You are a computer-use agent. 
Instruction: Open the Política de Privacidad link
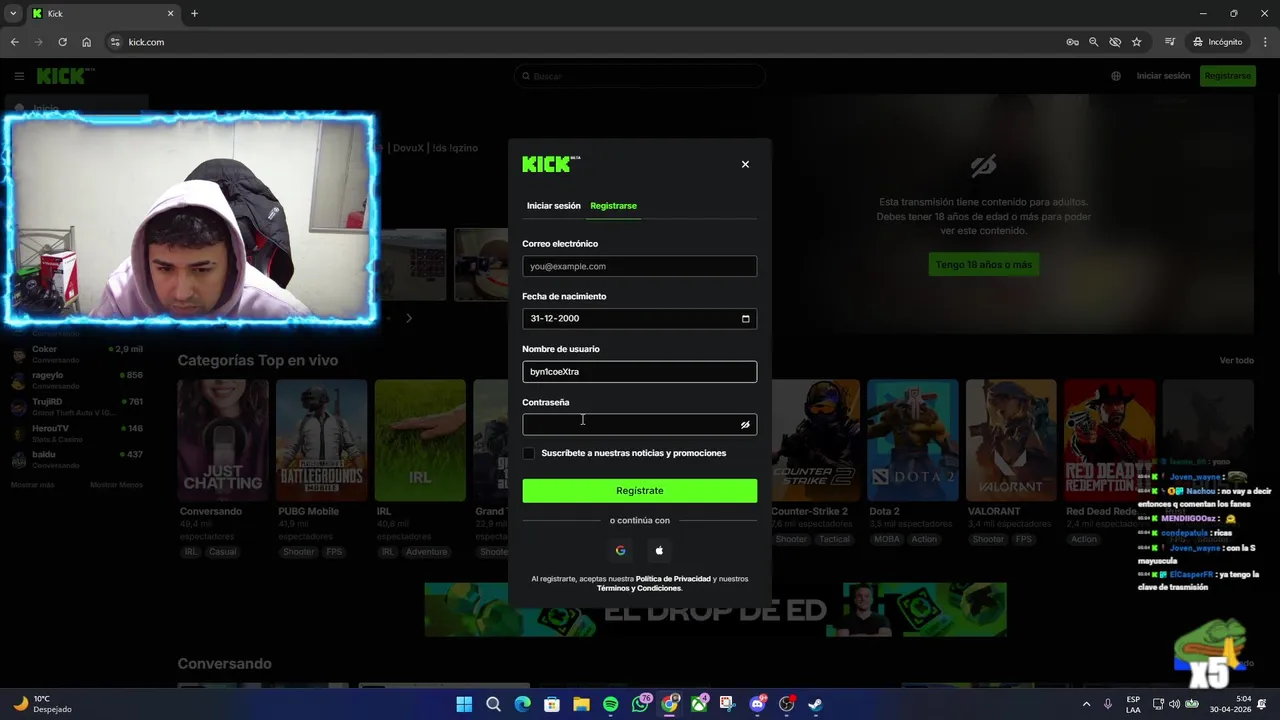[673, 579]
